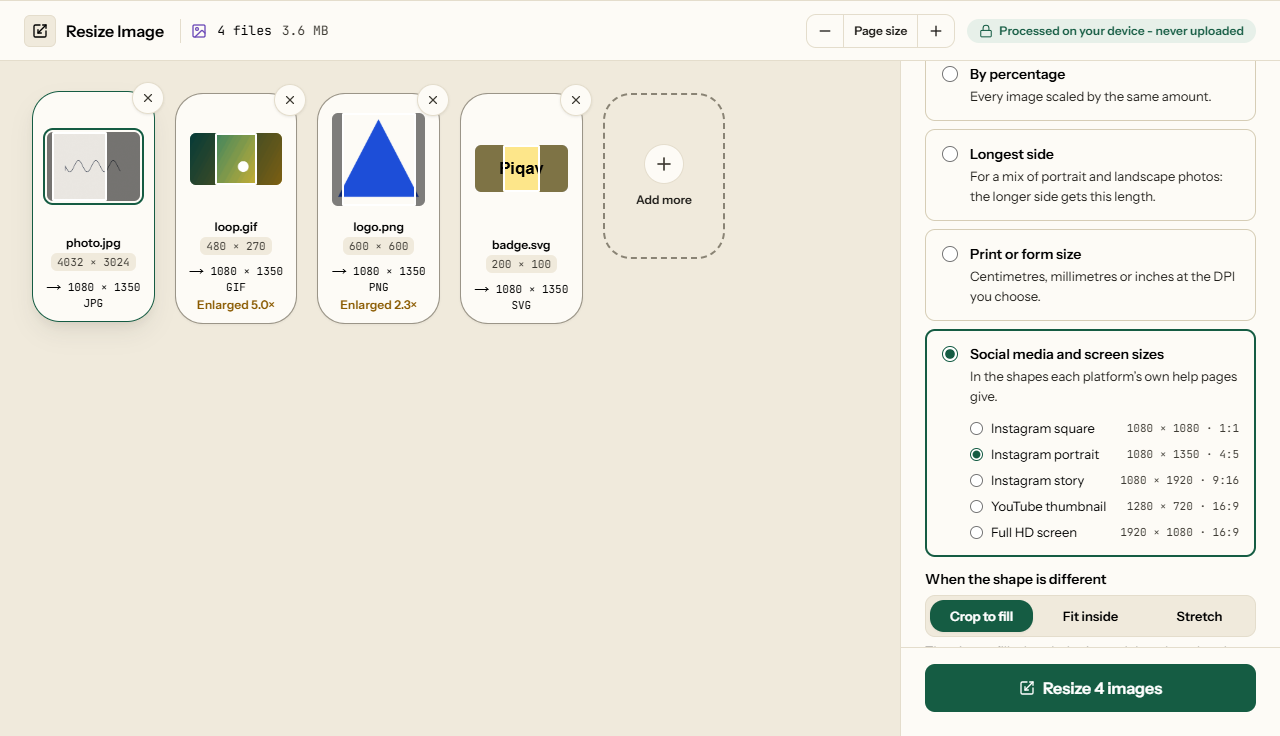The image size is (1280, 736).
Task: Click the 1080 × 1920 · 9:16 size text
Action: click(x=1180, y=480)
